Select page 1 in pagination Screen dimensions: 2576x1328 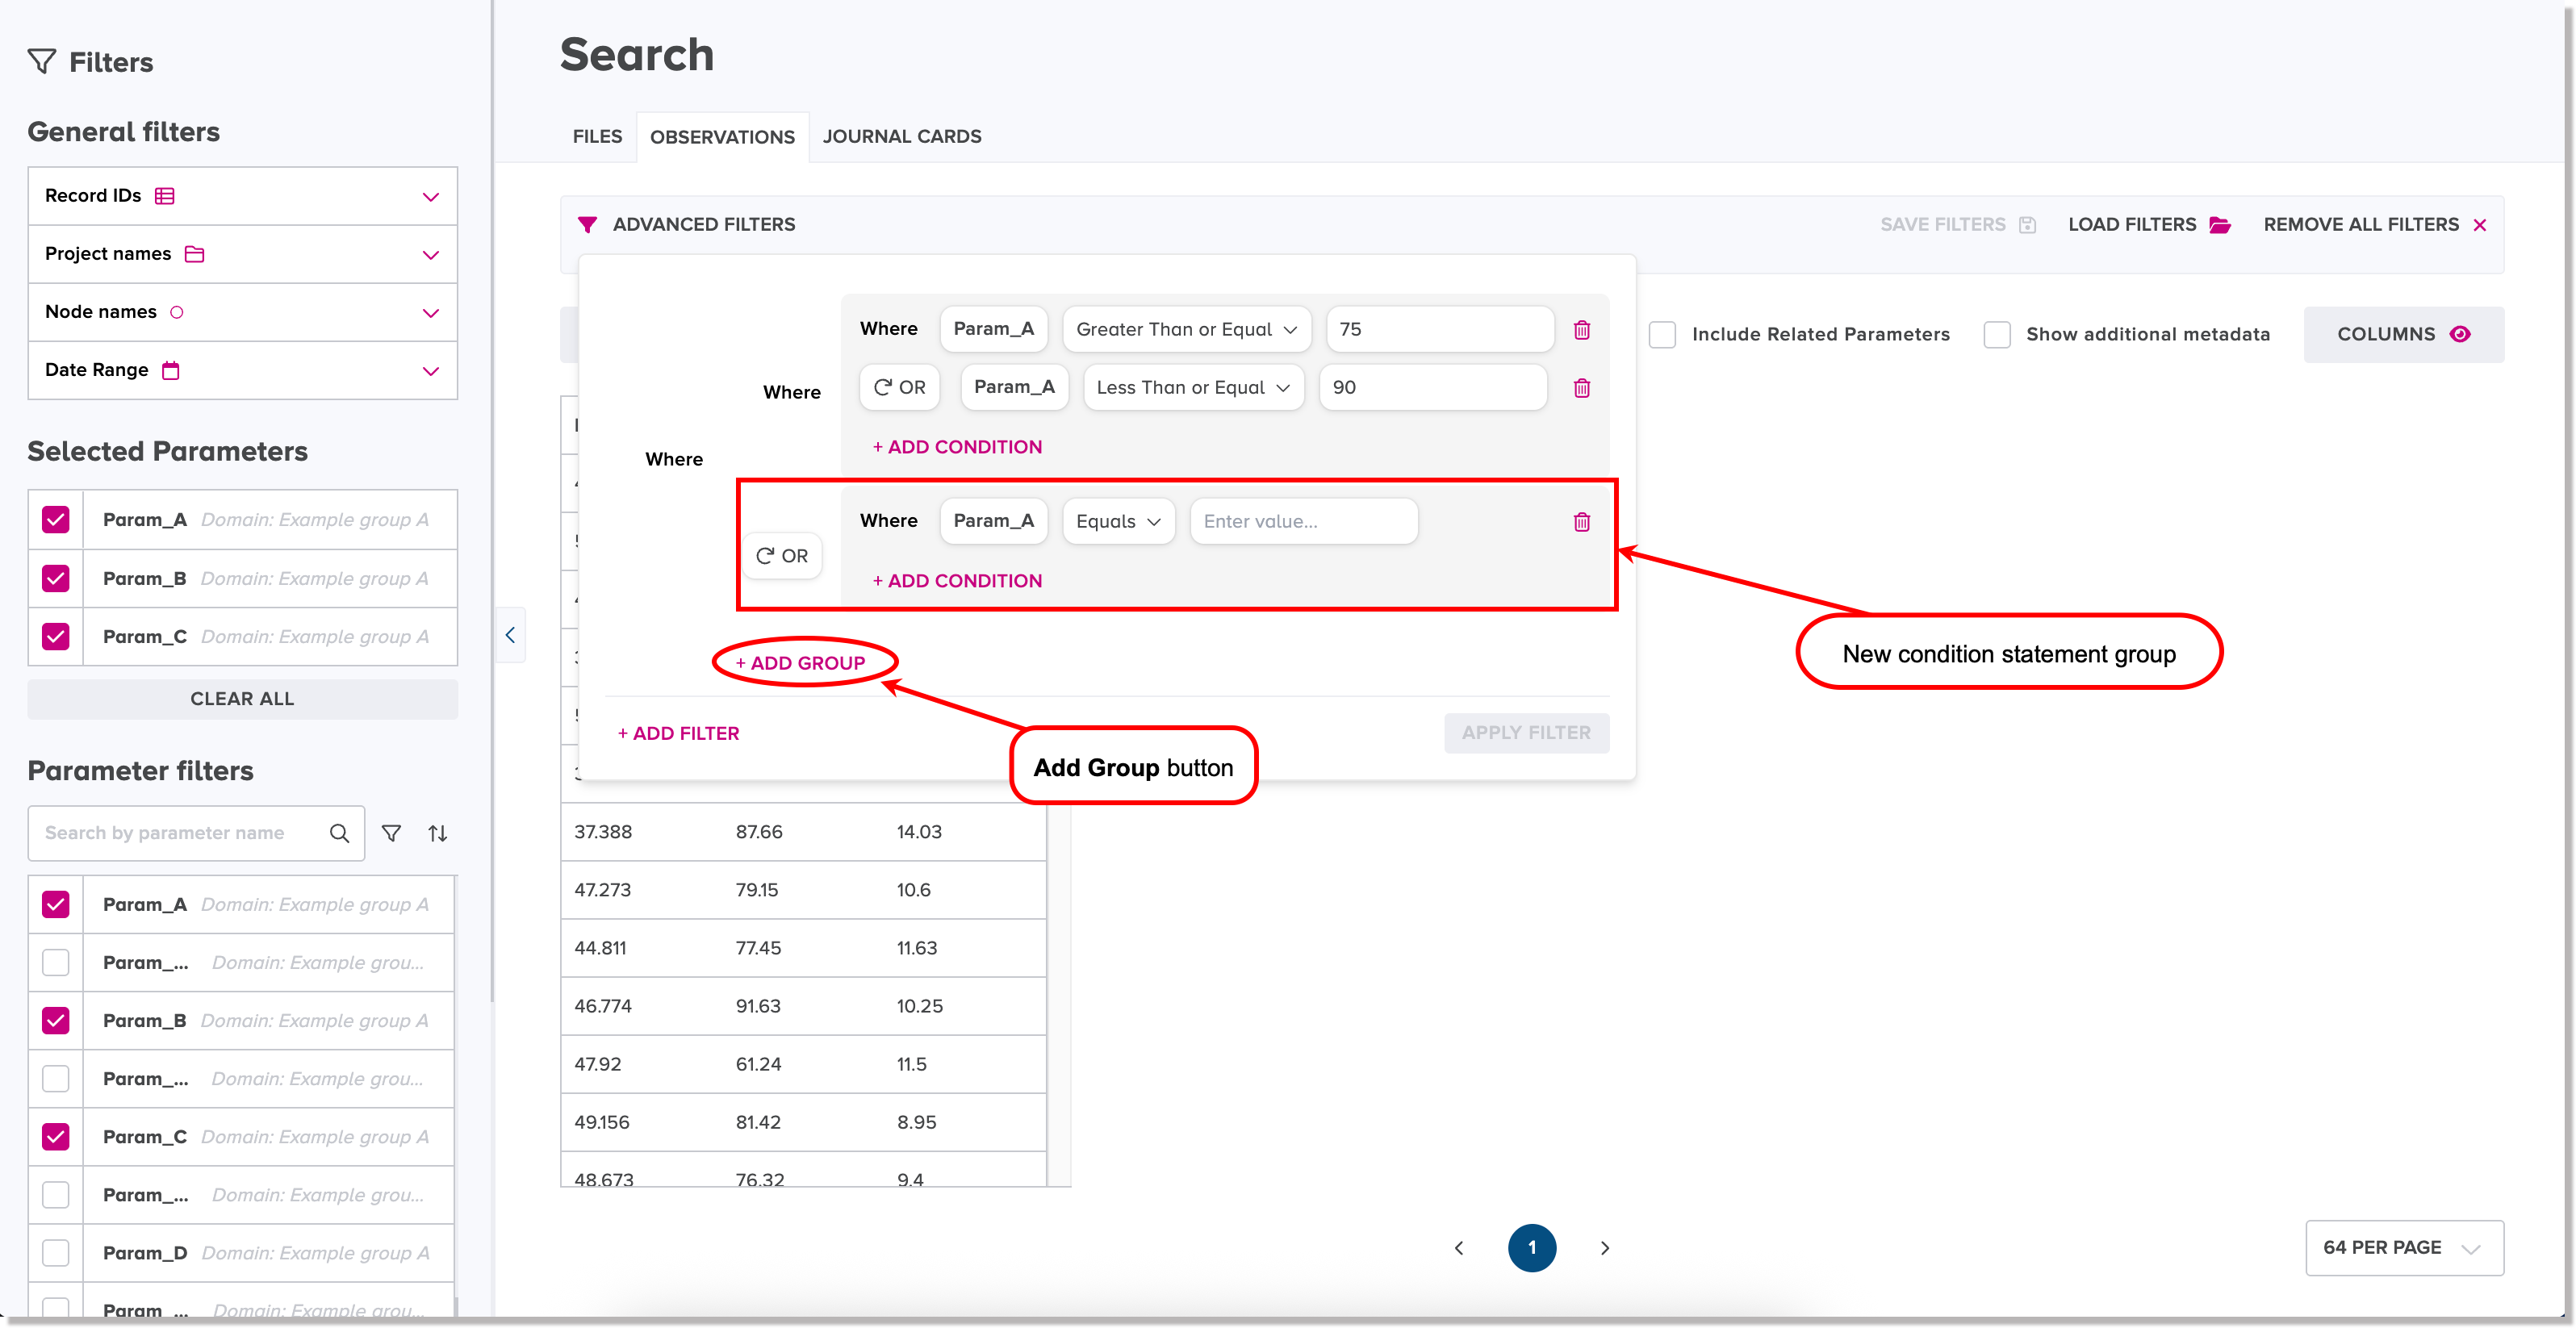[1532, 1248]
